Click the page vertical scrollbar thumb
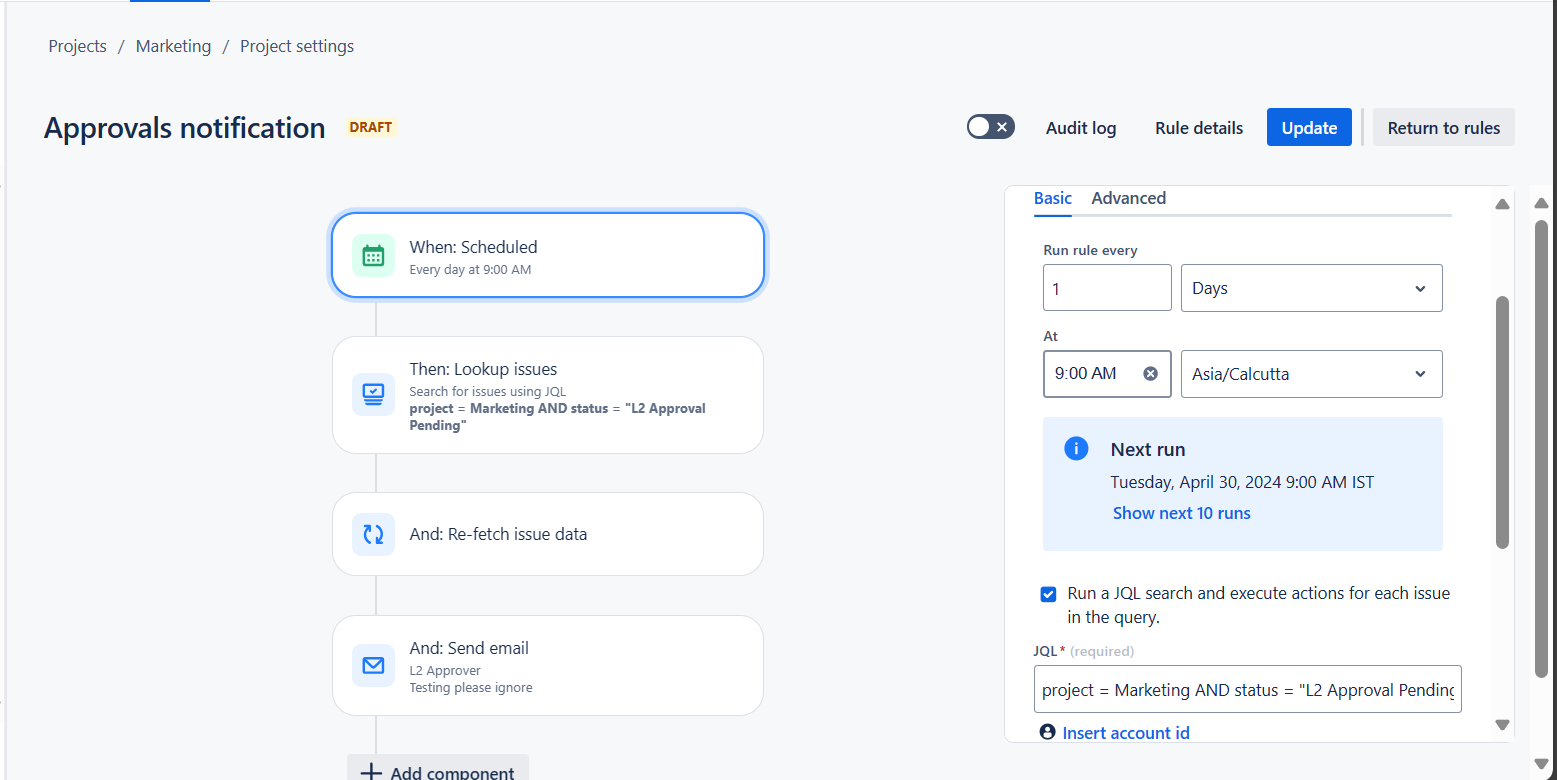The image size is (1557, 780). point(1541,448)
